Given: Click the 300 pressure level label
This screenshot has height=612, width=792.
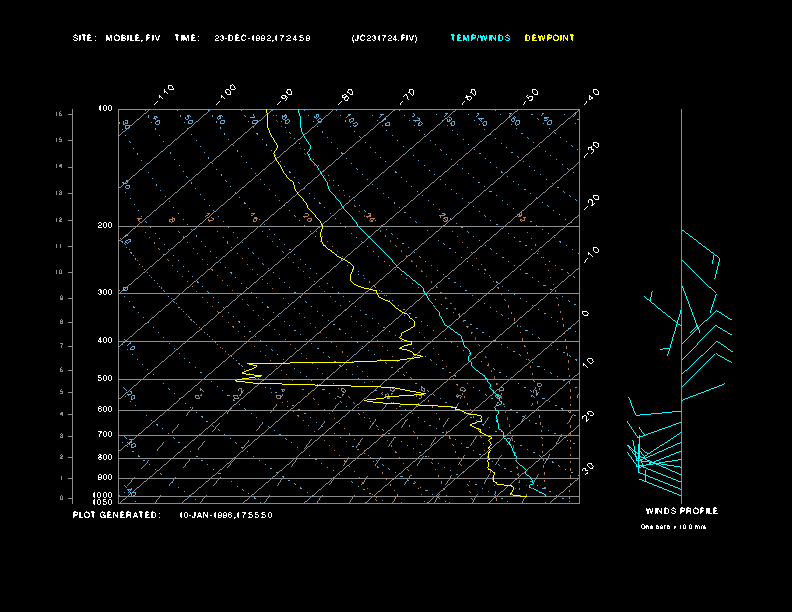Looking at the screenshot, I should 105,292.
